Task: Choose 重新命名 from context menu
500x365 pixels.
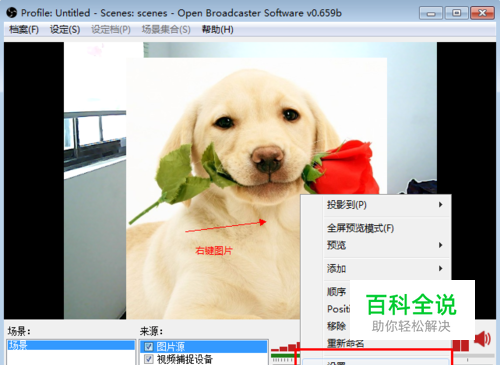Action: pos(345,343)
